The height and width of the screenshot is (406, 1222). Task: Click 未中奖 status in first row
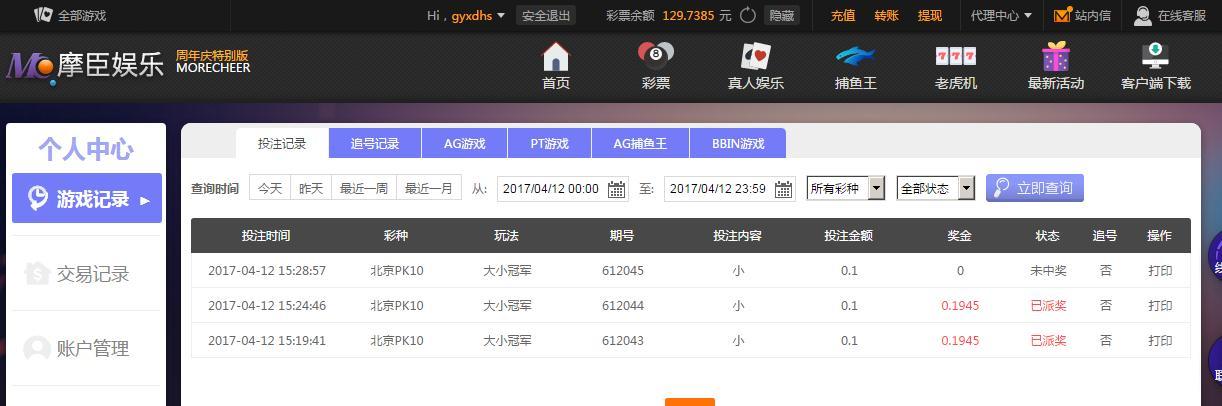pos(1048,270)
